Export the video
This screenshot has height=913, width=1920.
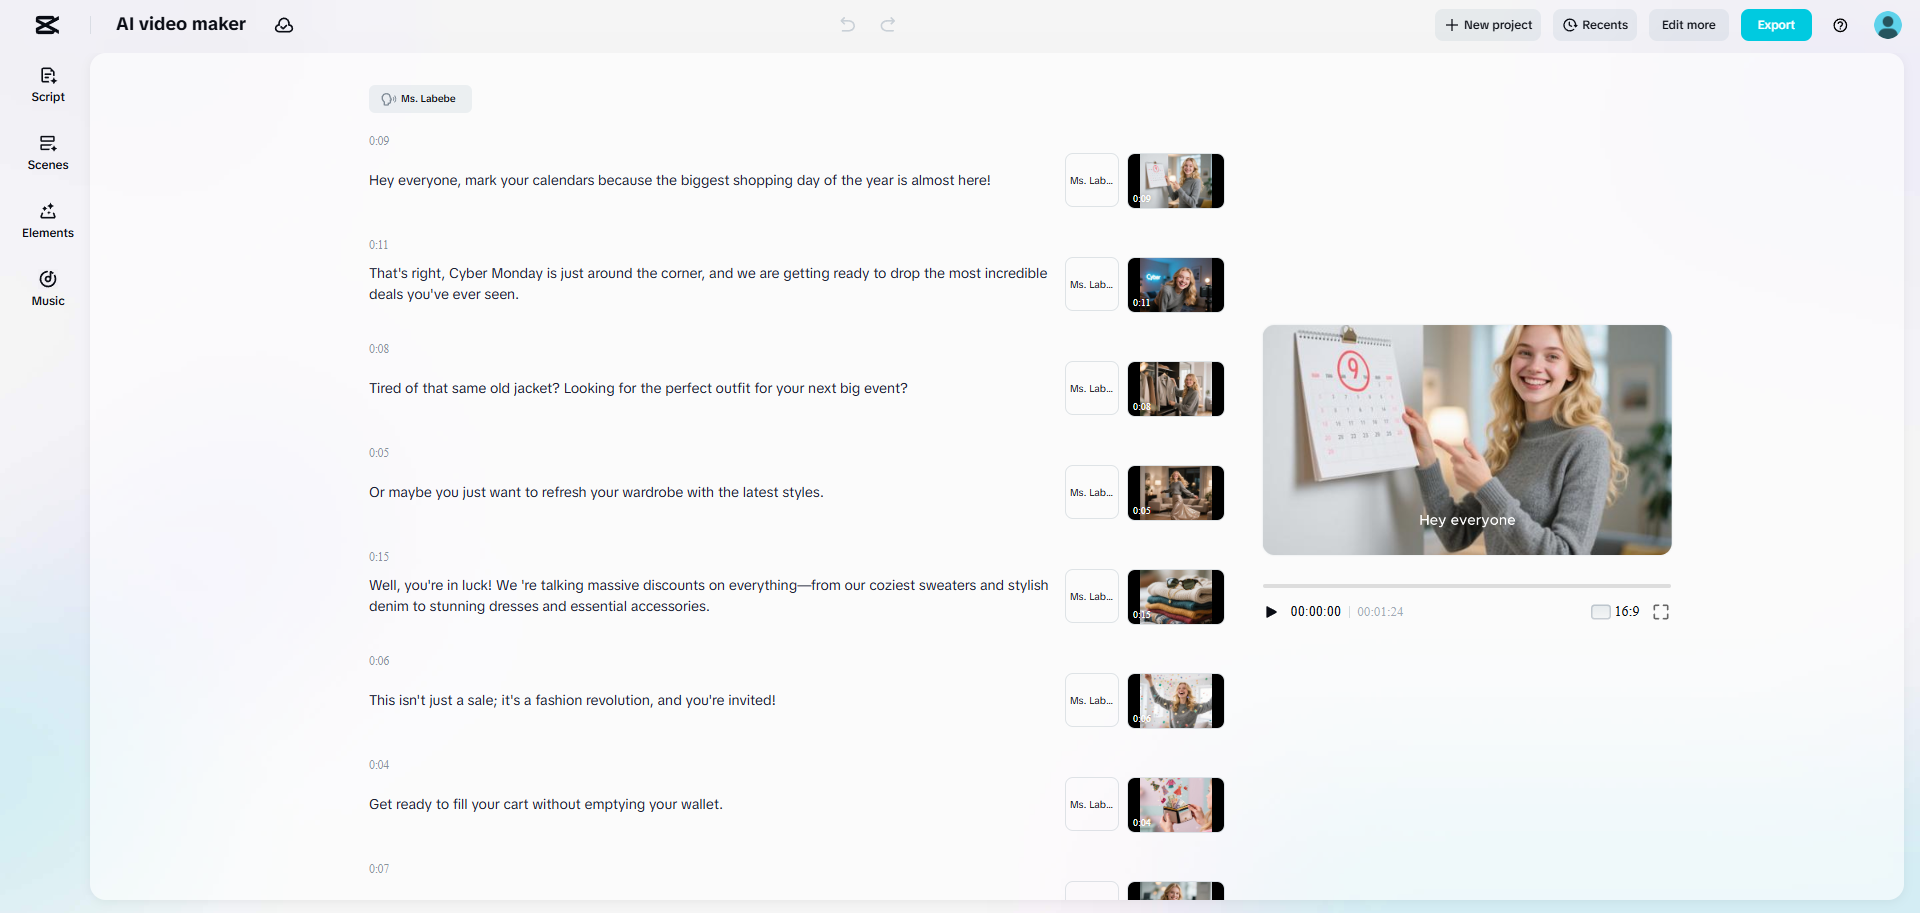point(1776,25)
